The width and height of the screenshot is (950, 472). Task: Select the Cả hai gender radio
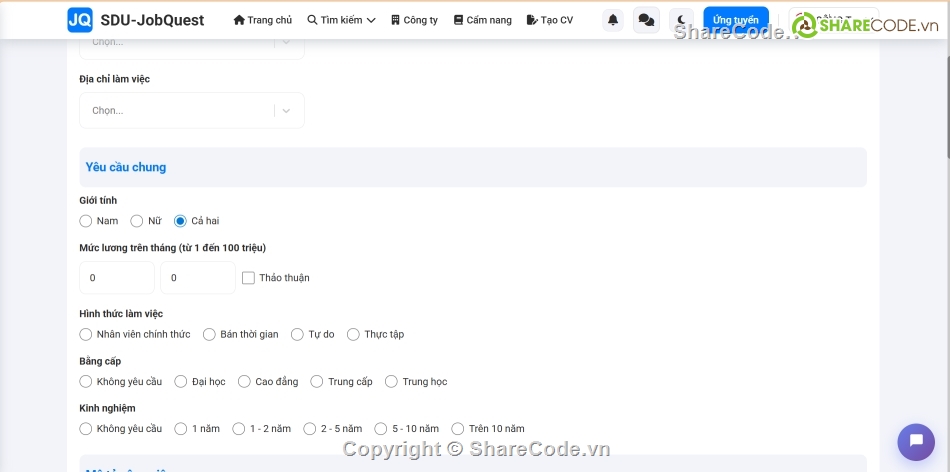coord(180,221)
